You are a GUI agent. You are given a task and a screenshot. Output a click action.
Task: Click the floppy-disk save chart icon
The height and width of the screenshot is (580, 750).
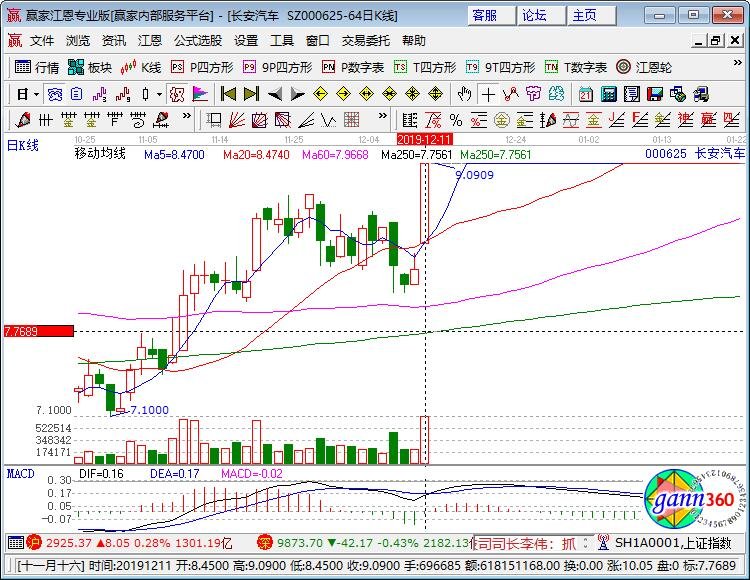tap(655, 94)
